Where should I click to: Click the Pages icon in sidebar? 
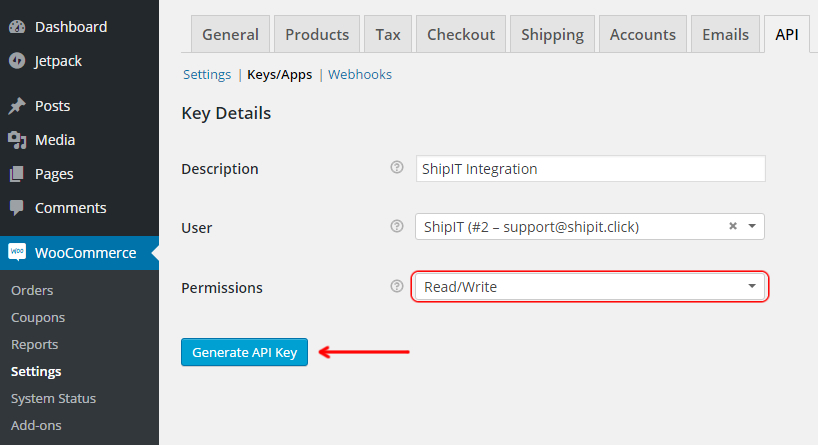point(17,174)
